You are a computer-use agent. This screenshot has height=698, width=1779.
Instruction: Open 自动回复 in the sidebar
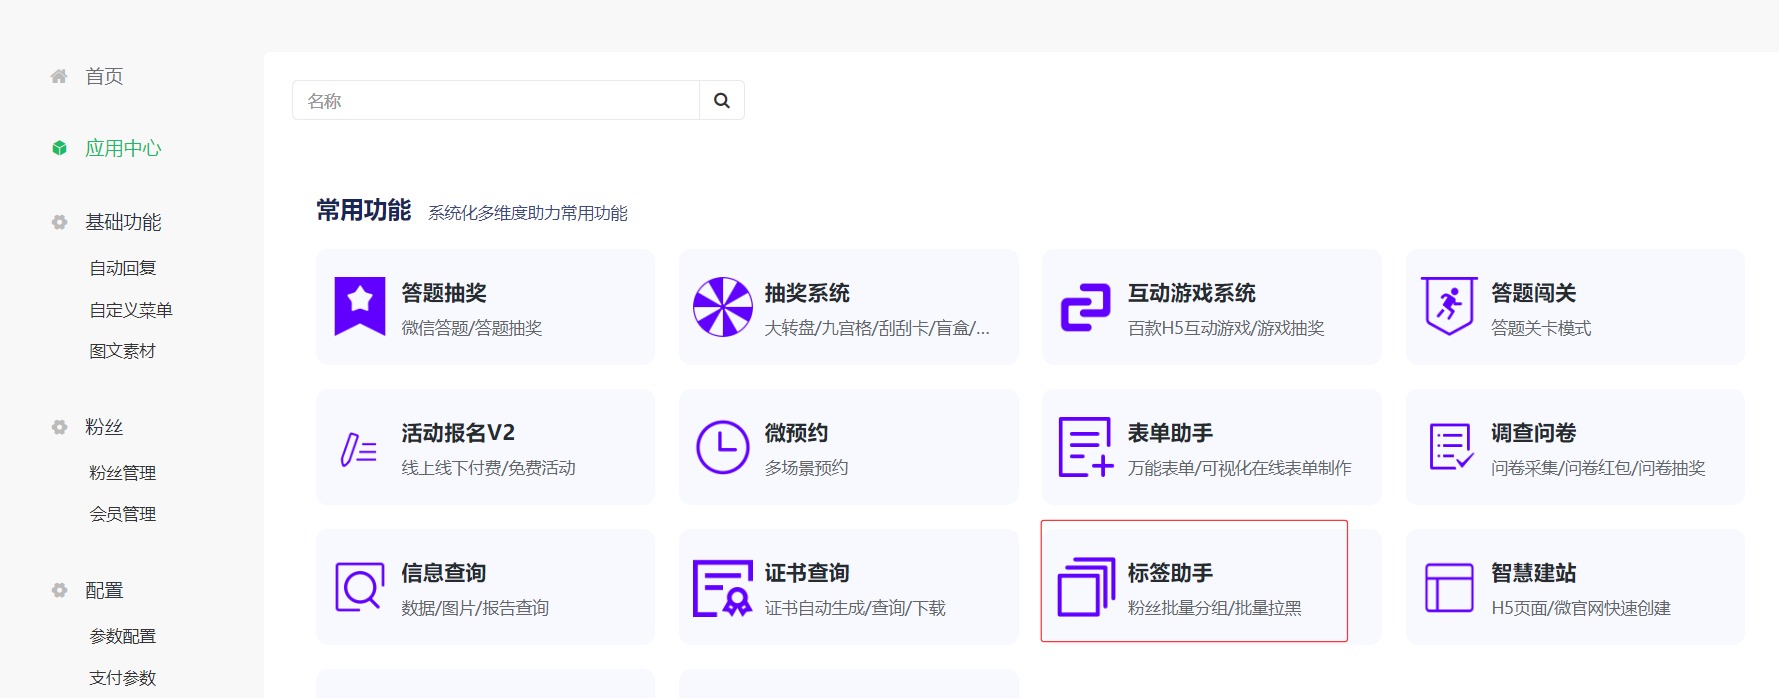click(123, 268)
